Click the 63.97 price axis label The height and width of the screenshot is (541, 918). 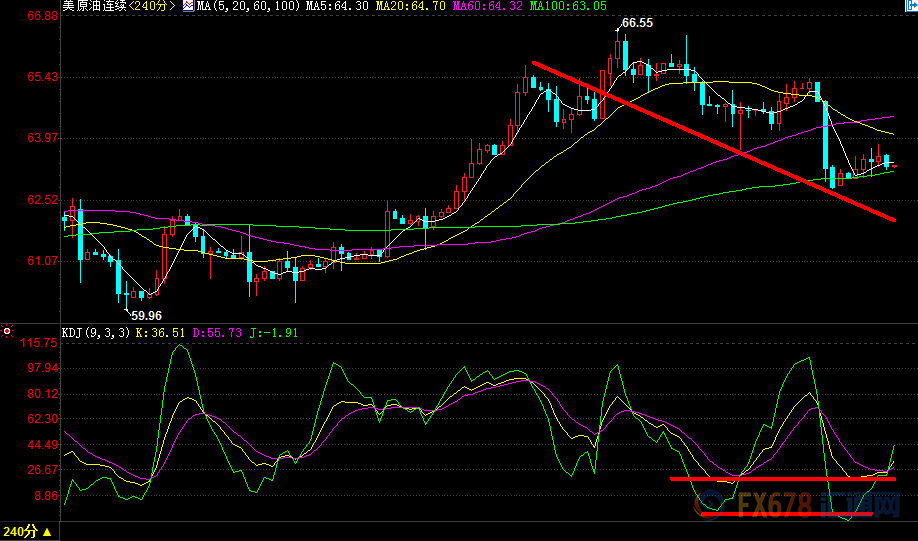[x=43, y=138]
